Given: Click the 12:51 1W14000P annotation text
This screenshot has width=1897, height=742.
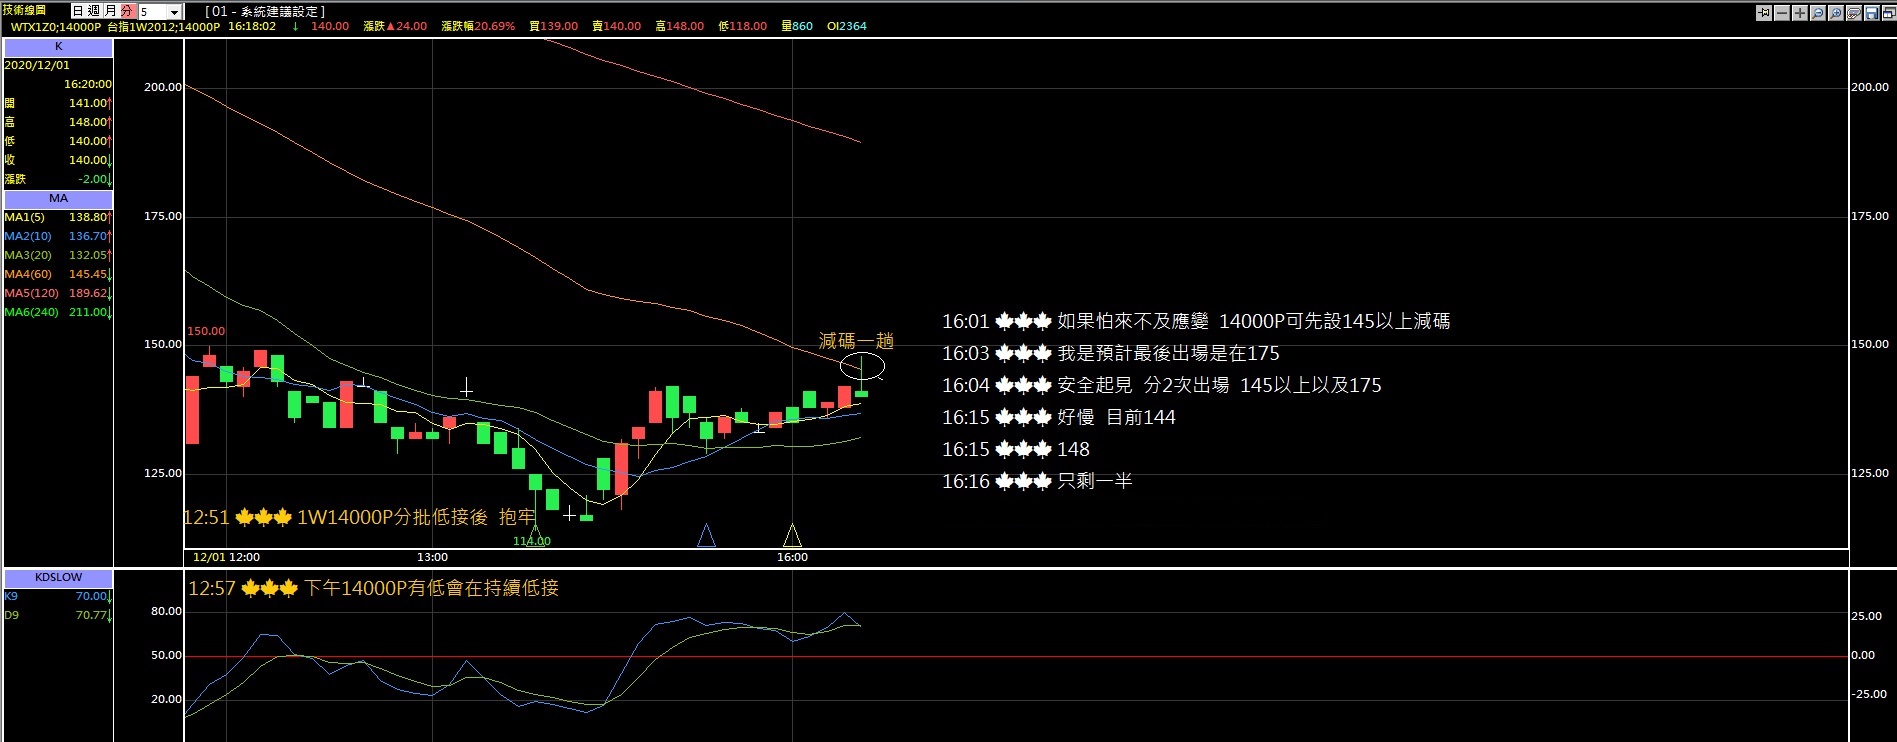Looking at the screenshot, I should 359,517.
